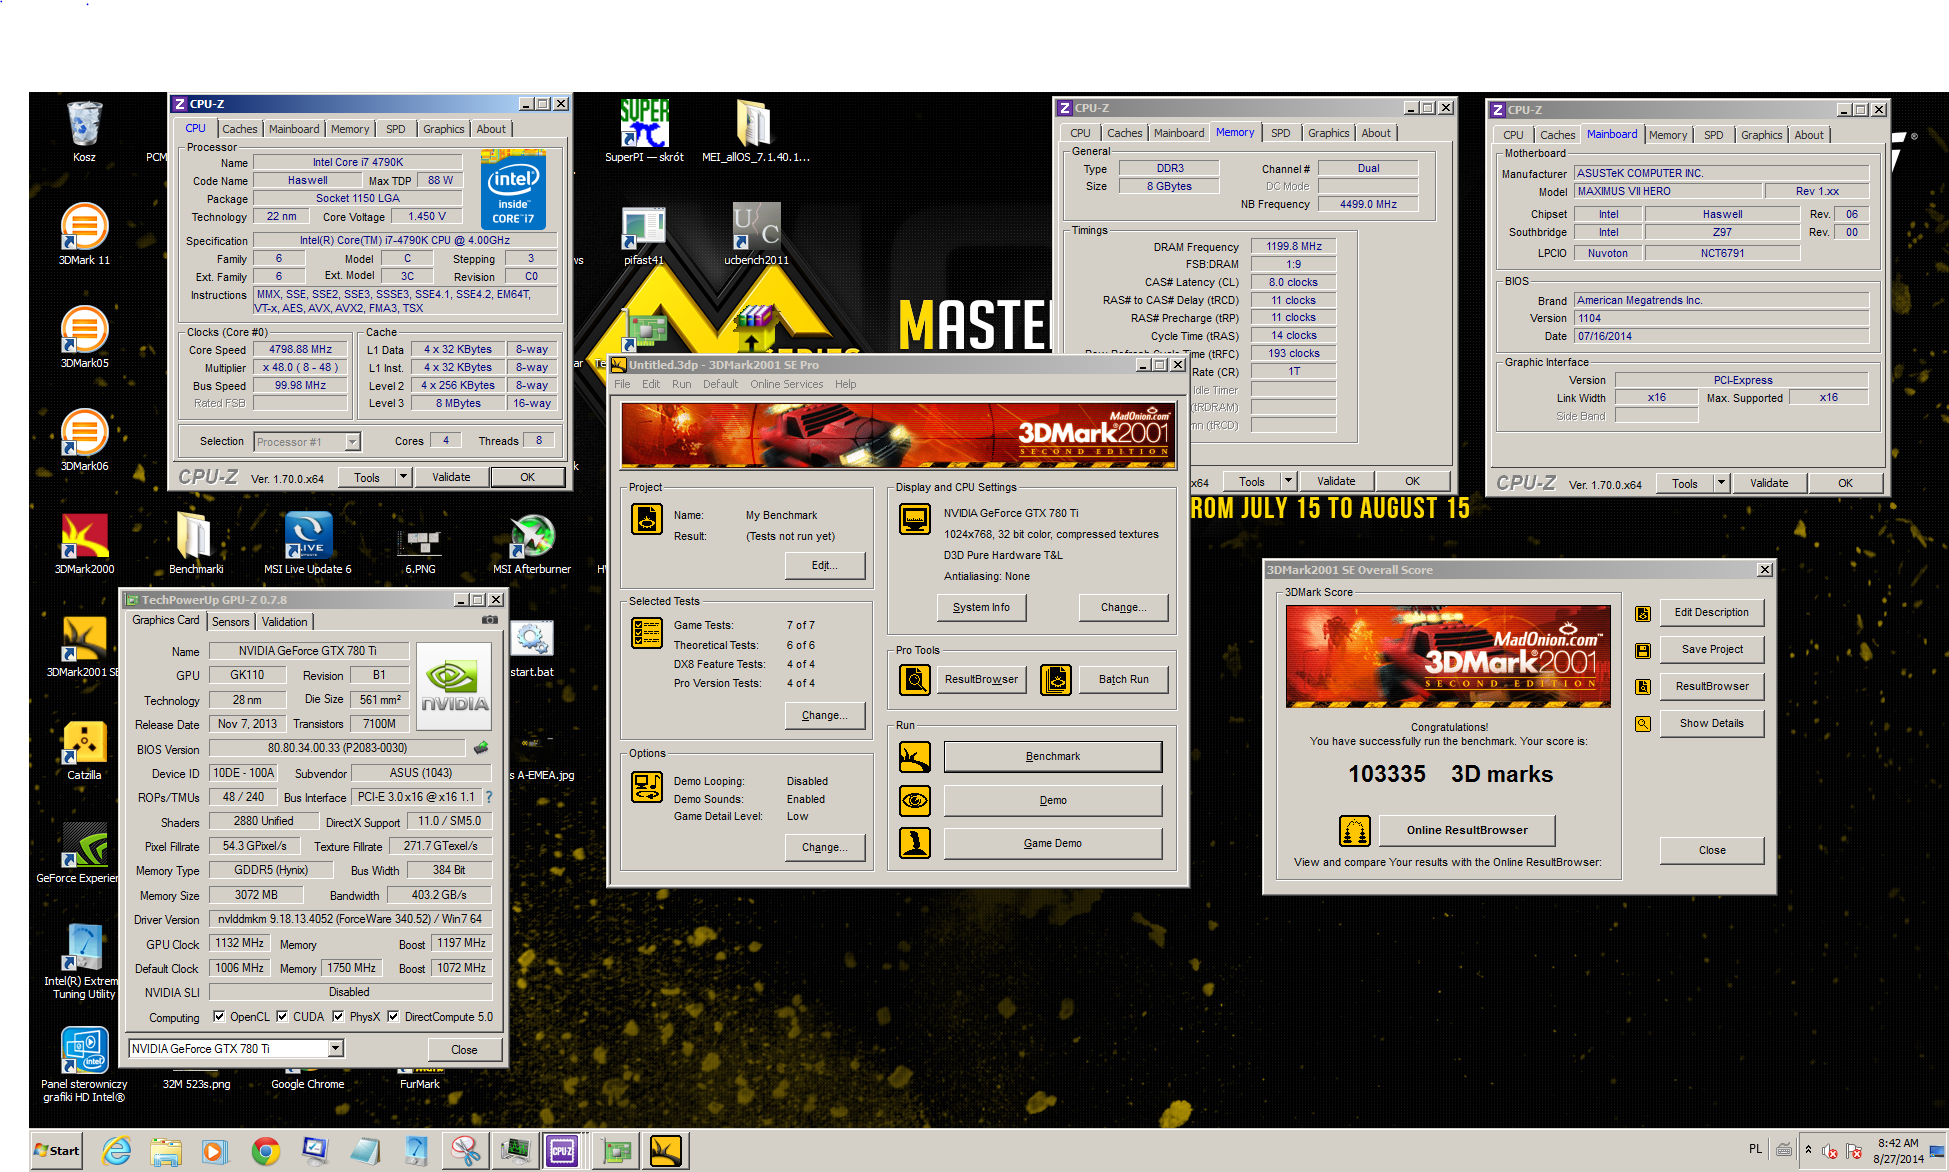Screen dimensions: 1949x1172
Task: Toggle the CUDA checkbox in GPU-Z
Action: click(x=282, y=1016)
